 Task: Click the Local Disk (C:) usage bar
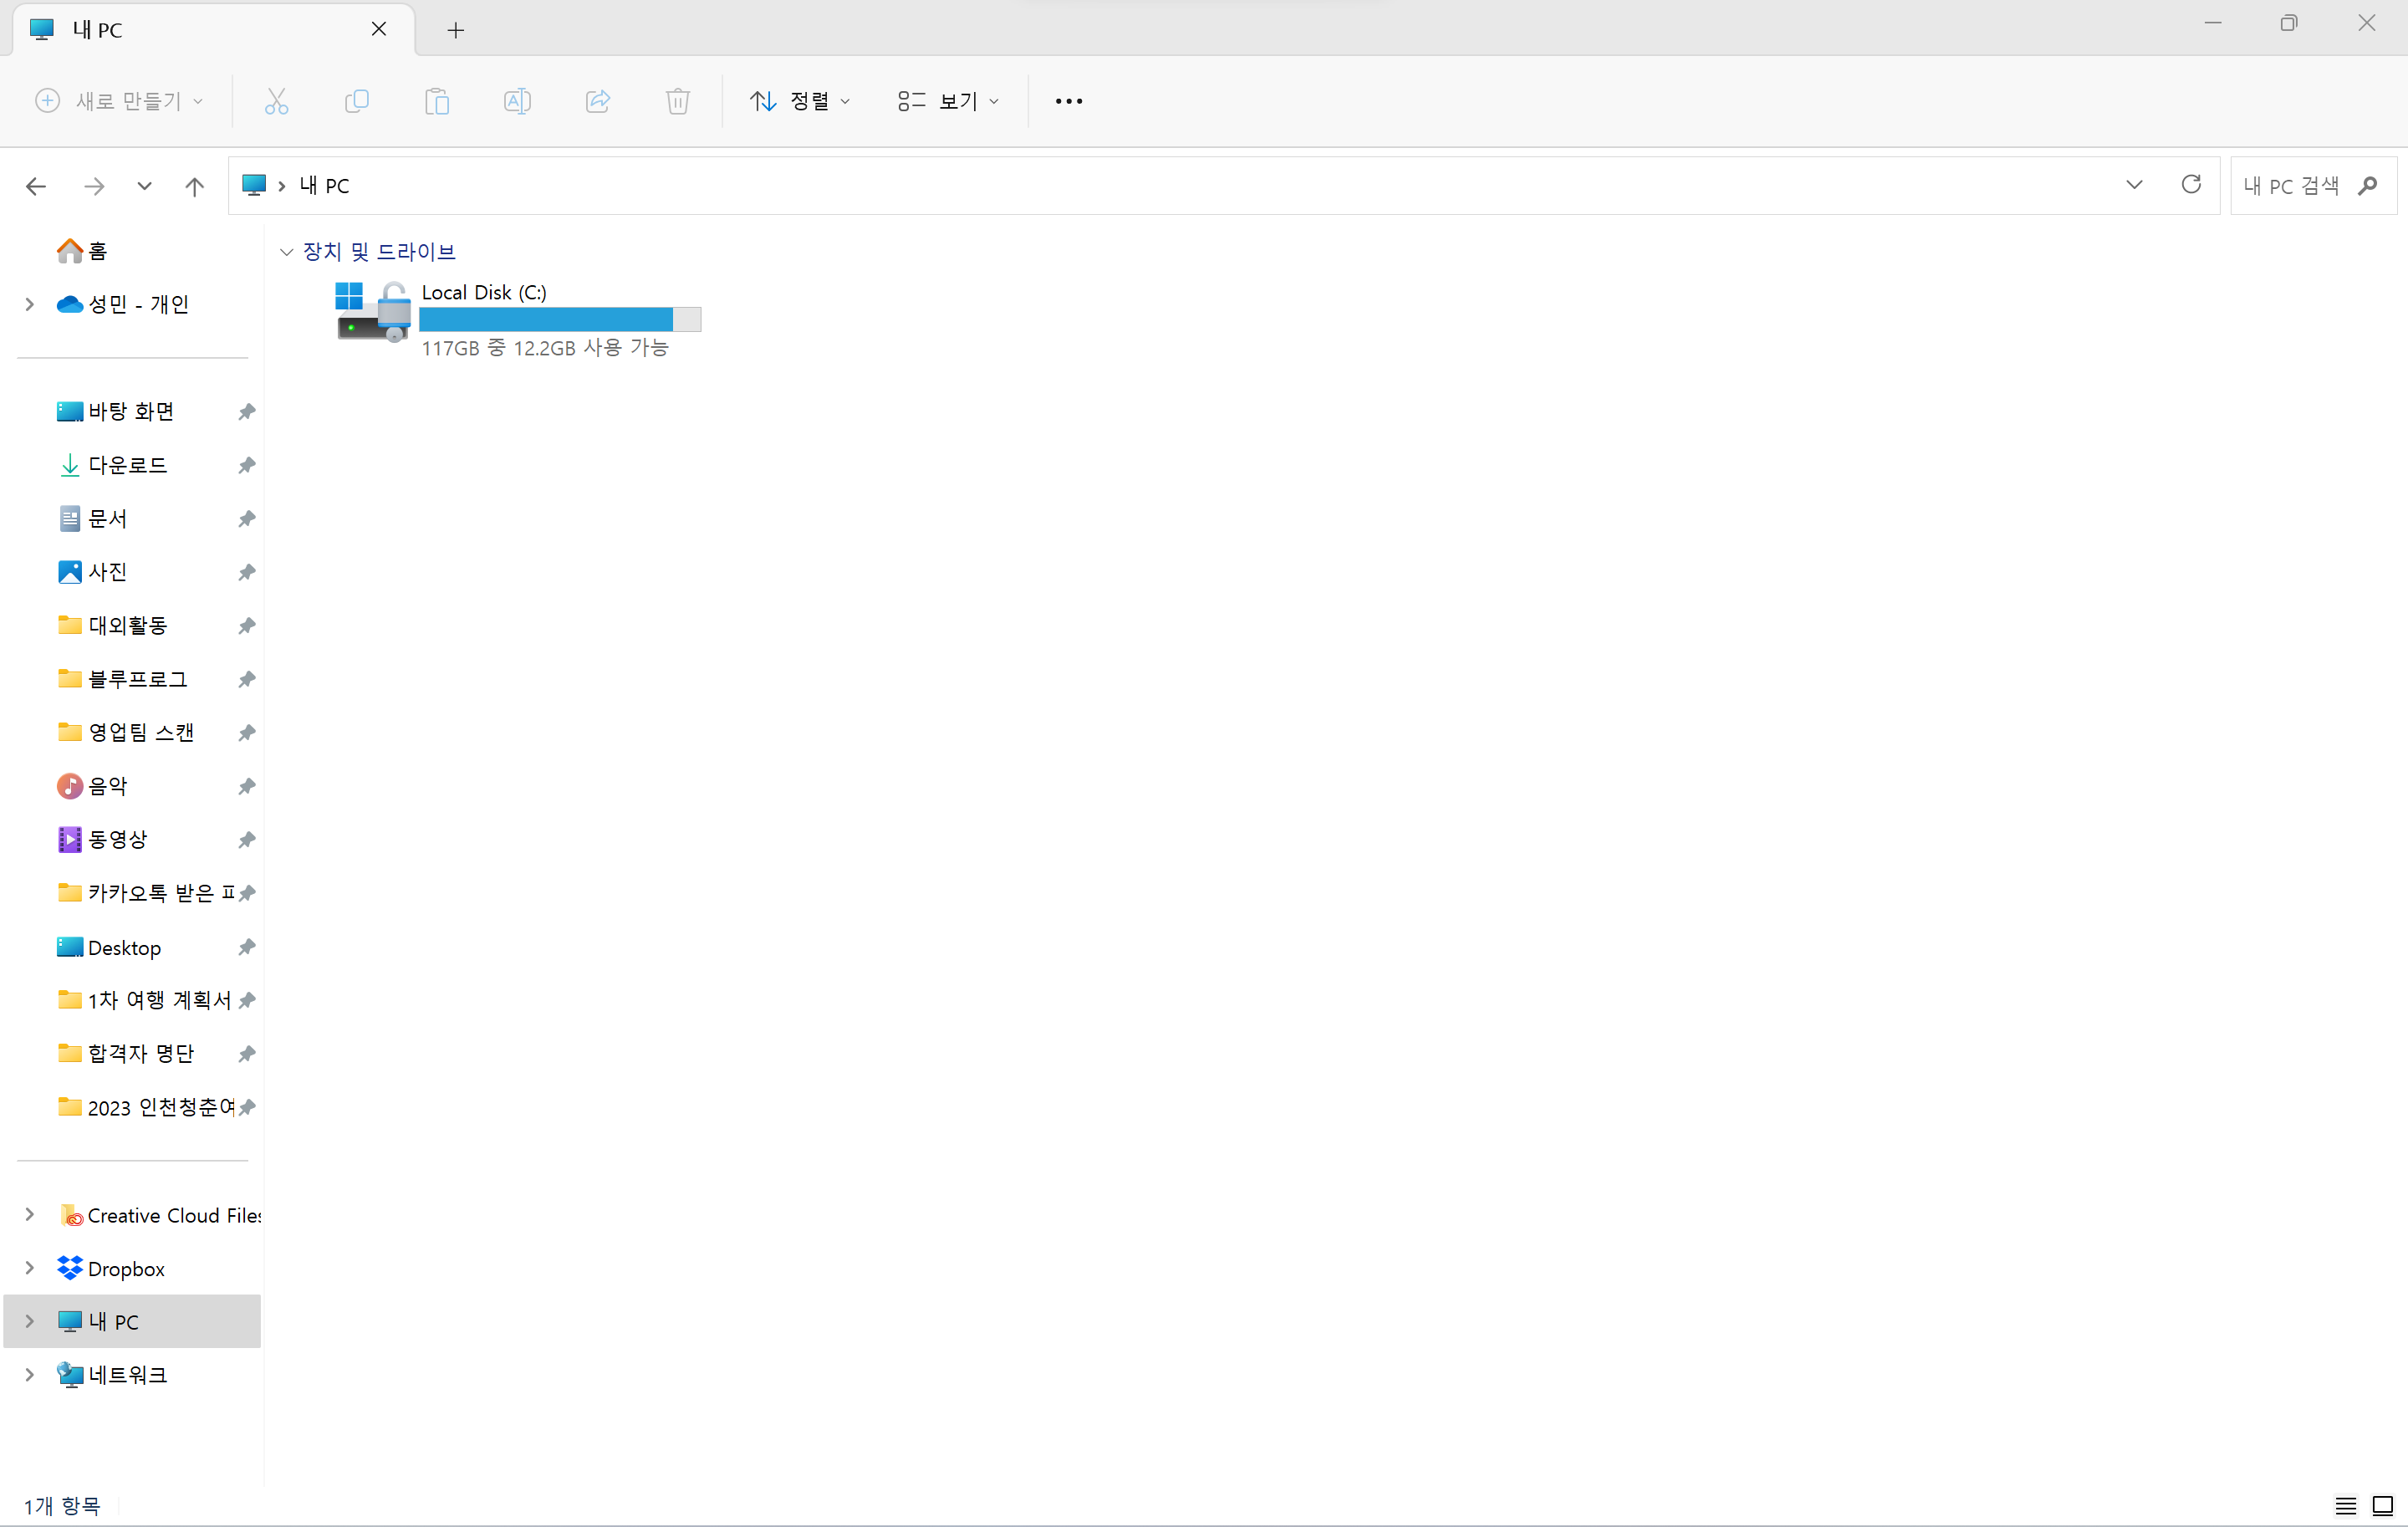point(559,320)
